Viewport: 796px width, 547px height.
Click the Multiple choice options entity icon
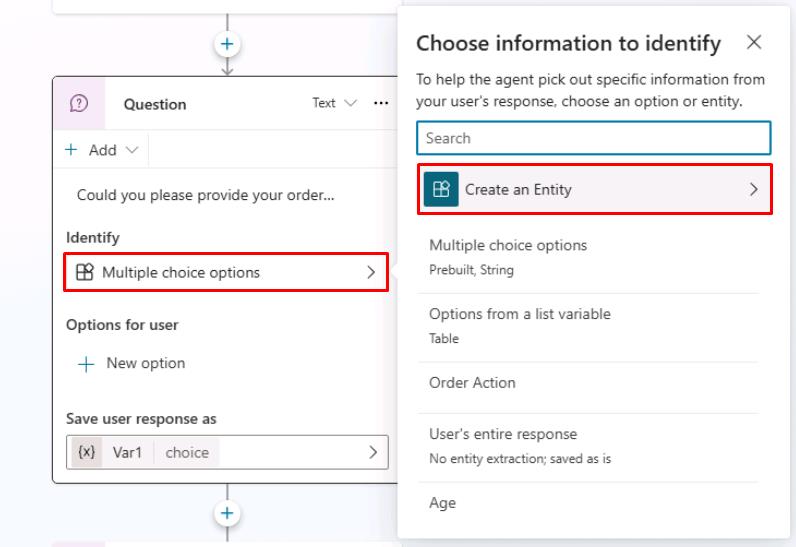[85, 272]
